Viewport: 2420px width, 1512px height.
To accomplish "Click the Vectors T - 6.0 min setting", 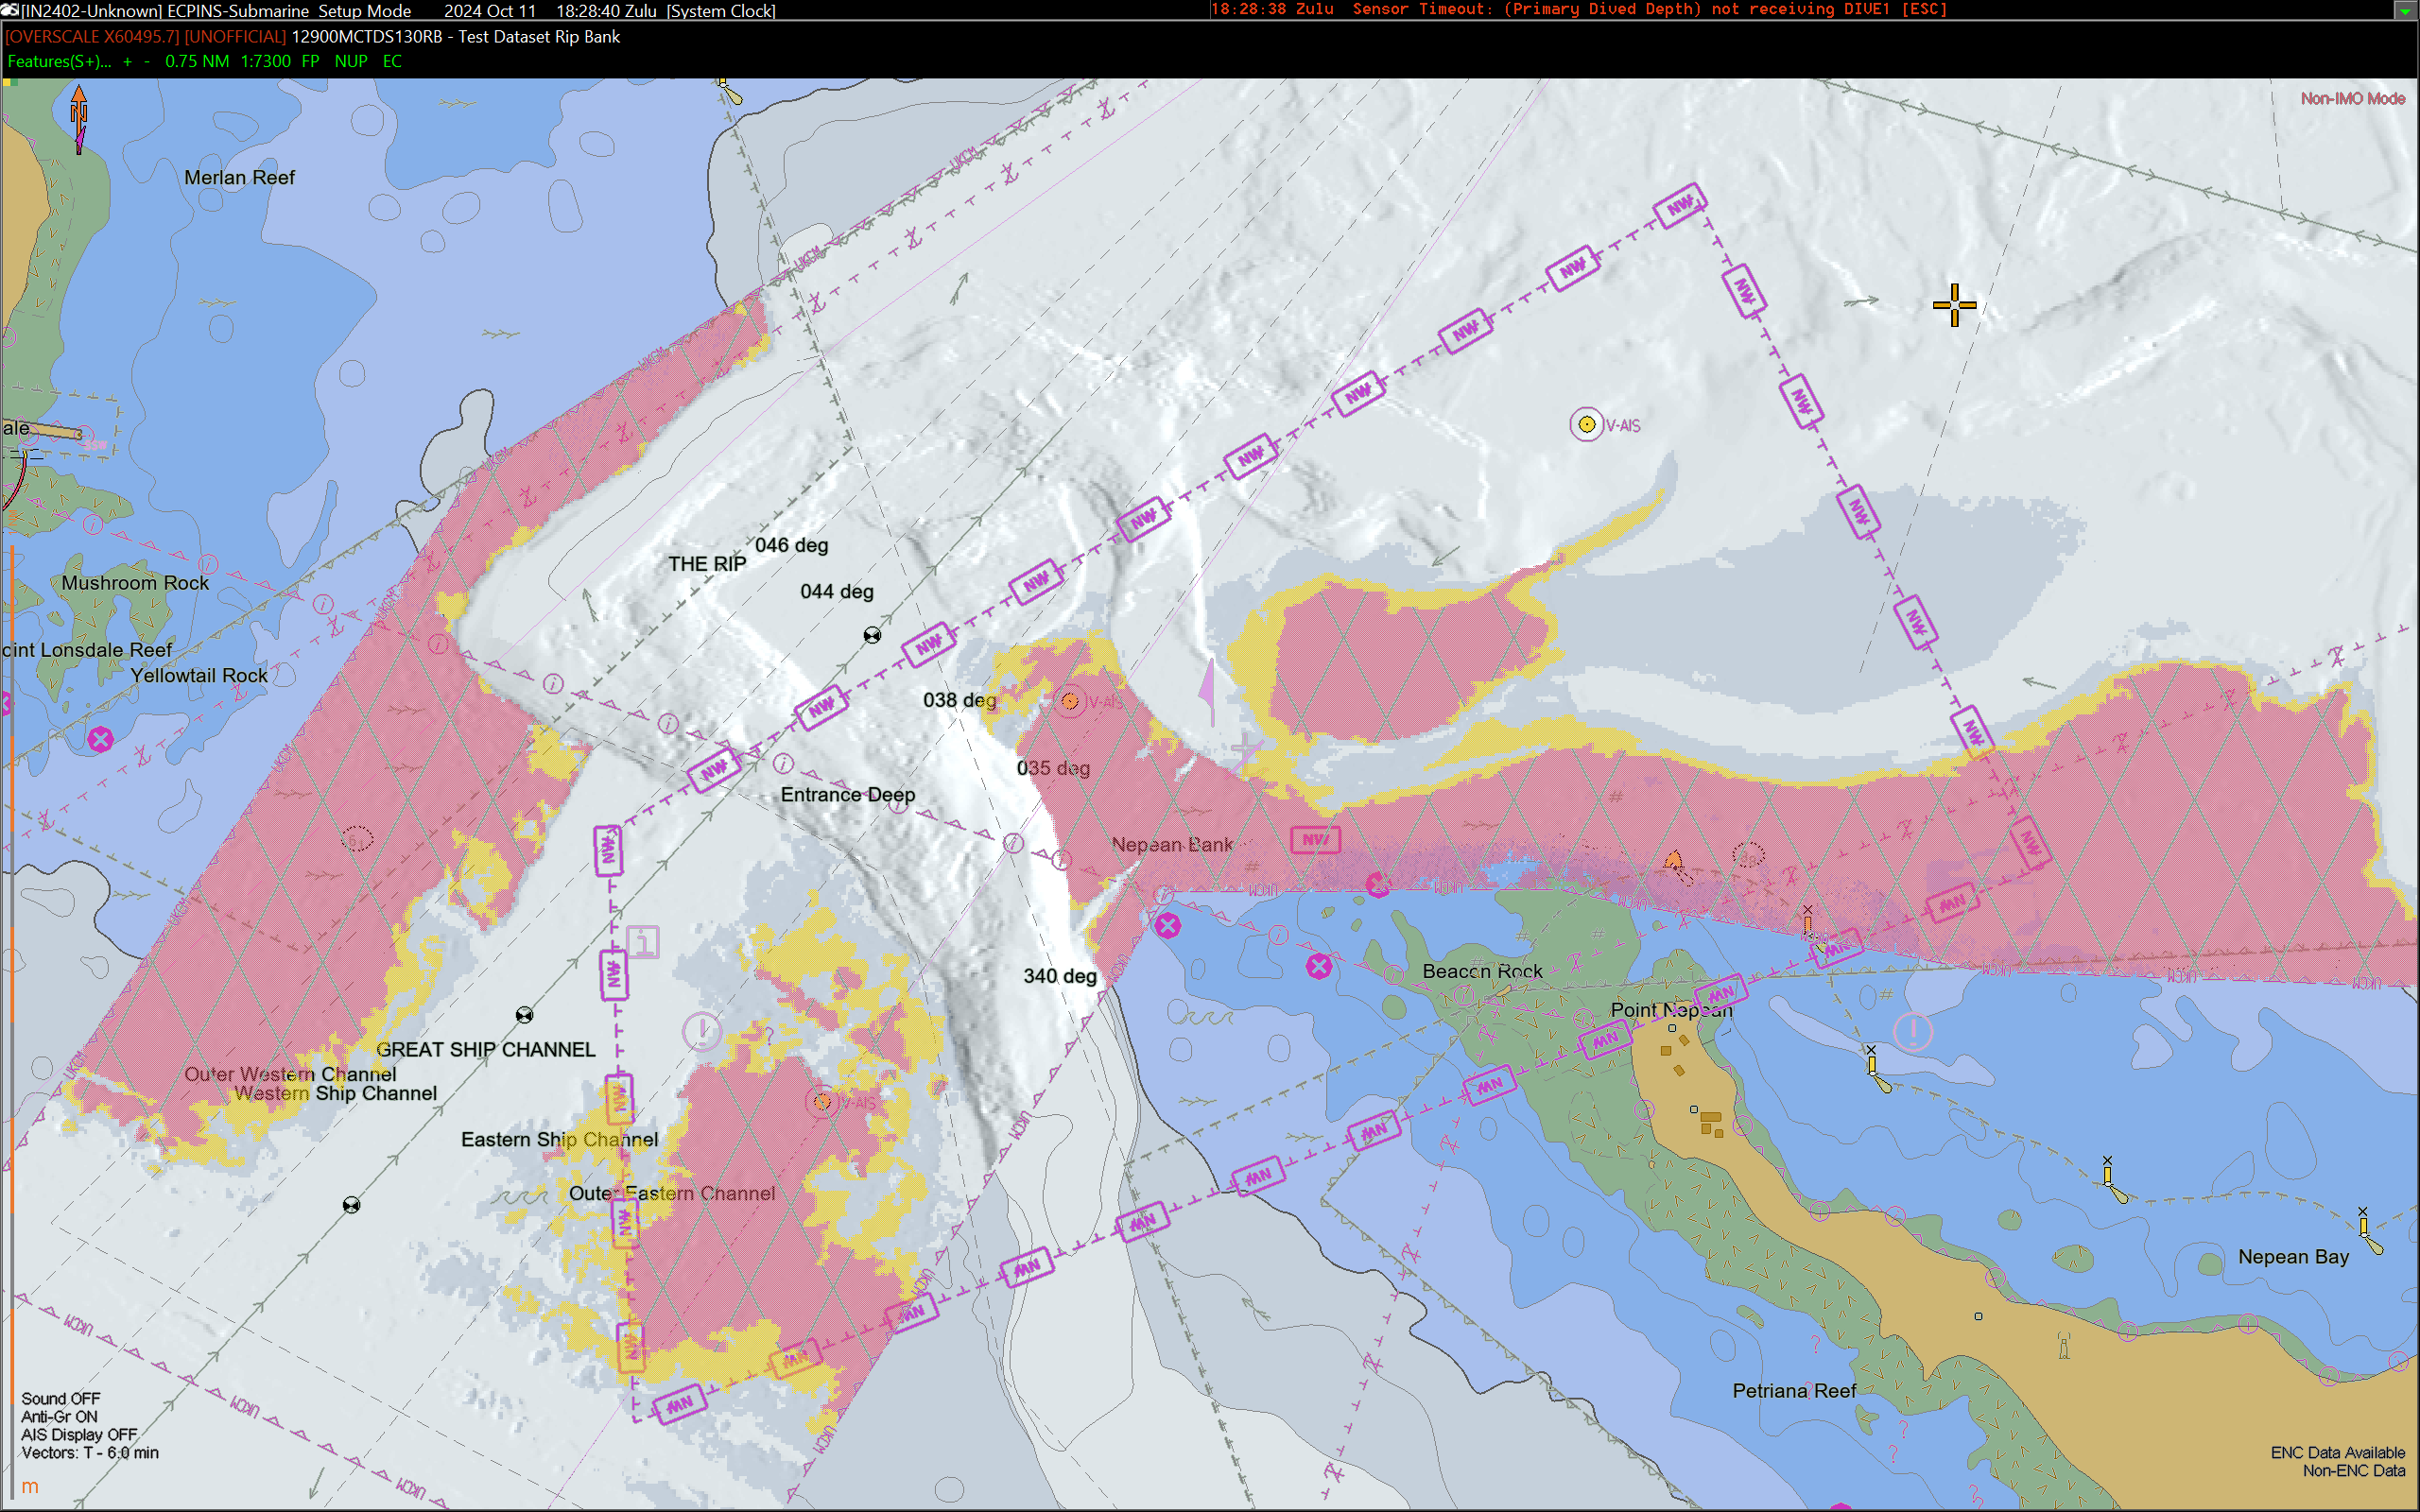I will (x=90, y=1452).
